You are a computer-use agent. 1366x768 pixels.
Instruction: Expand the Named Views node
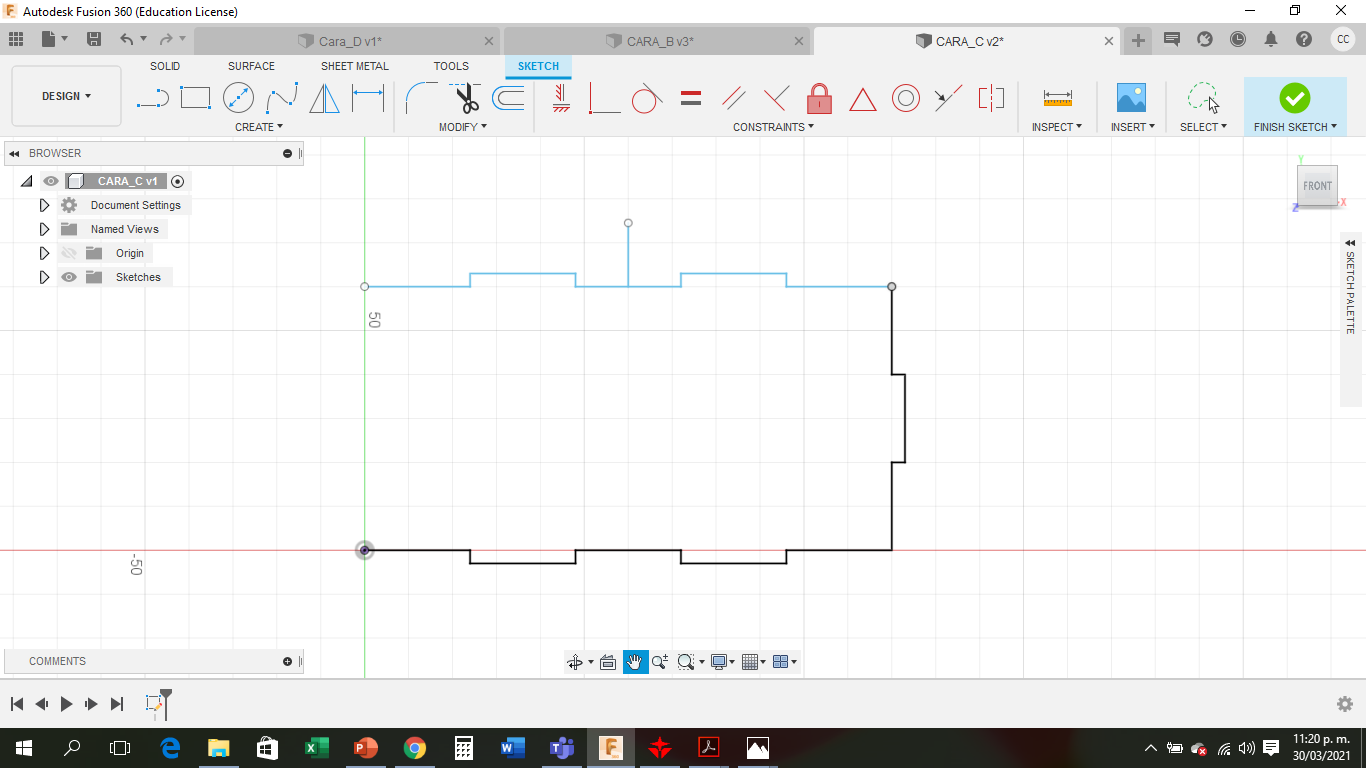coord(44,229)
